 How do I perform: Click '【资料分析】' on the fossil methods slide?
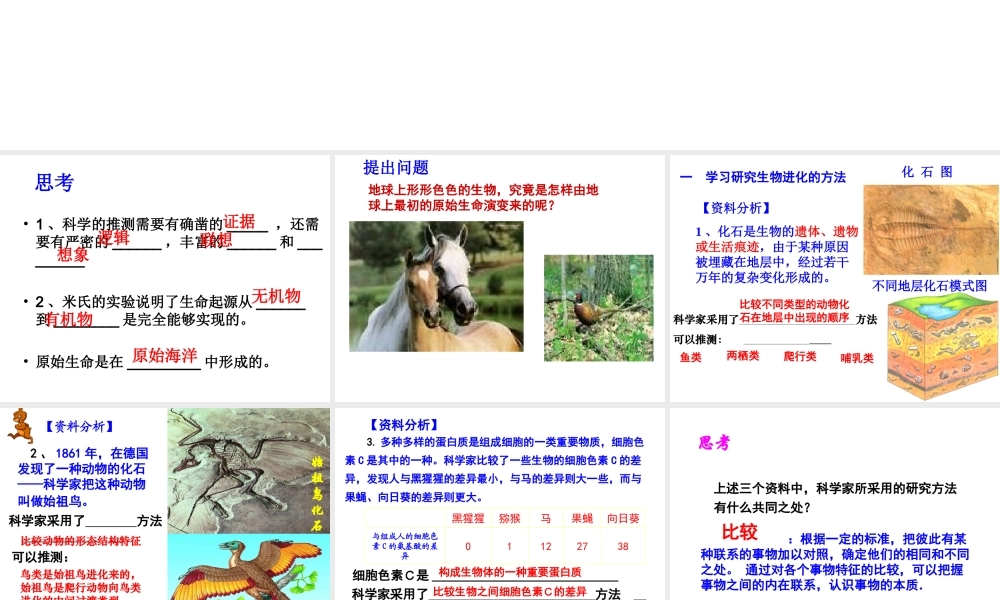coord(736,208)
